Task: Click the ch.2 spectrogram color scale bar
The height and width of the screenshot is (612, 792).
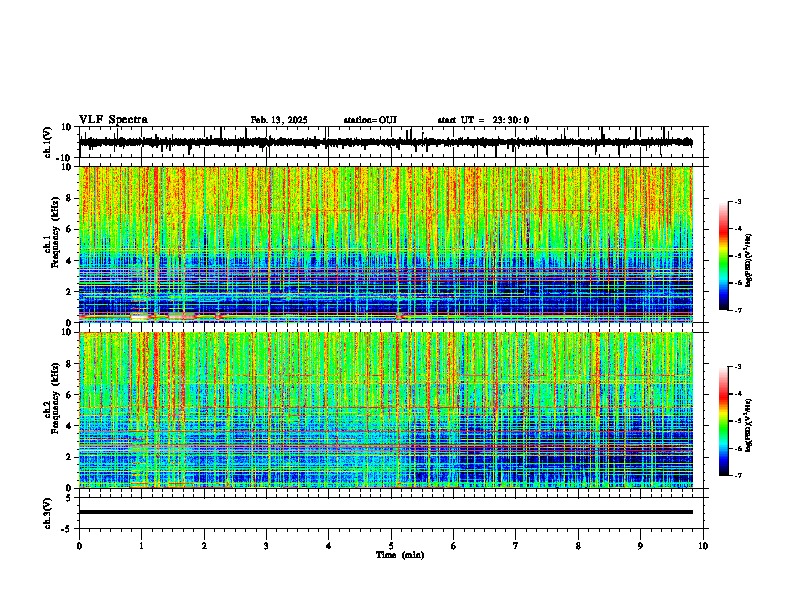Action: (x=724, y=421)
